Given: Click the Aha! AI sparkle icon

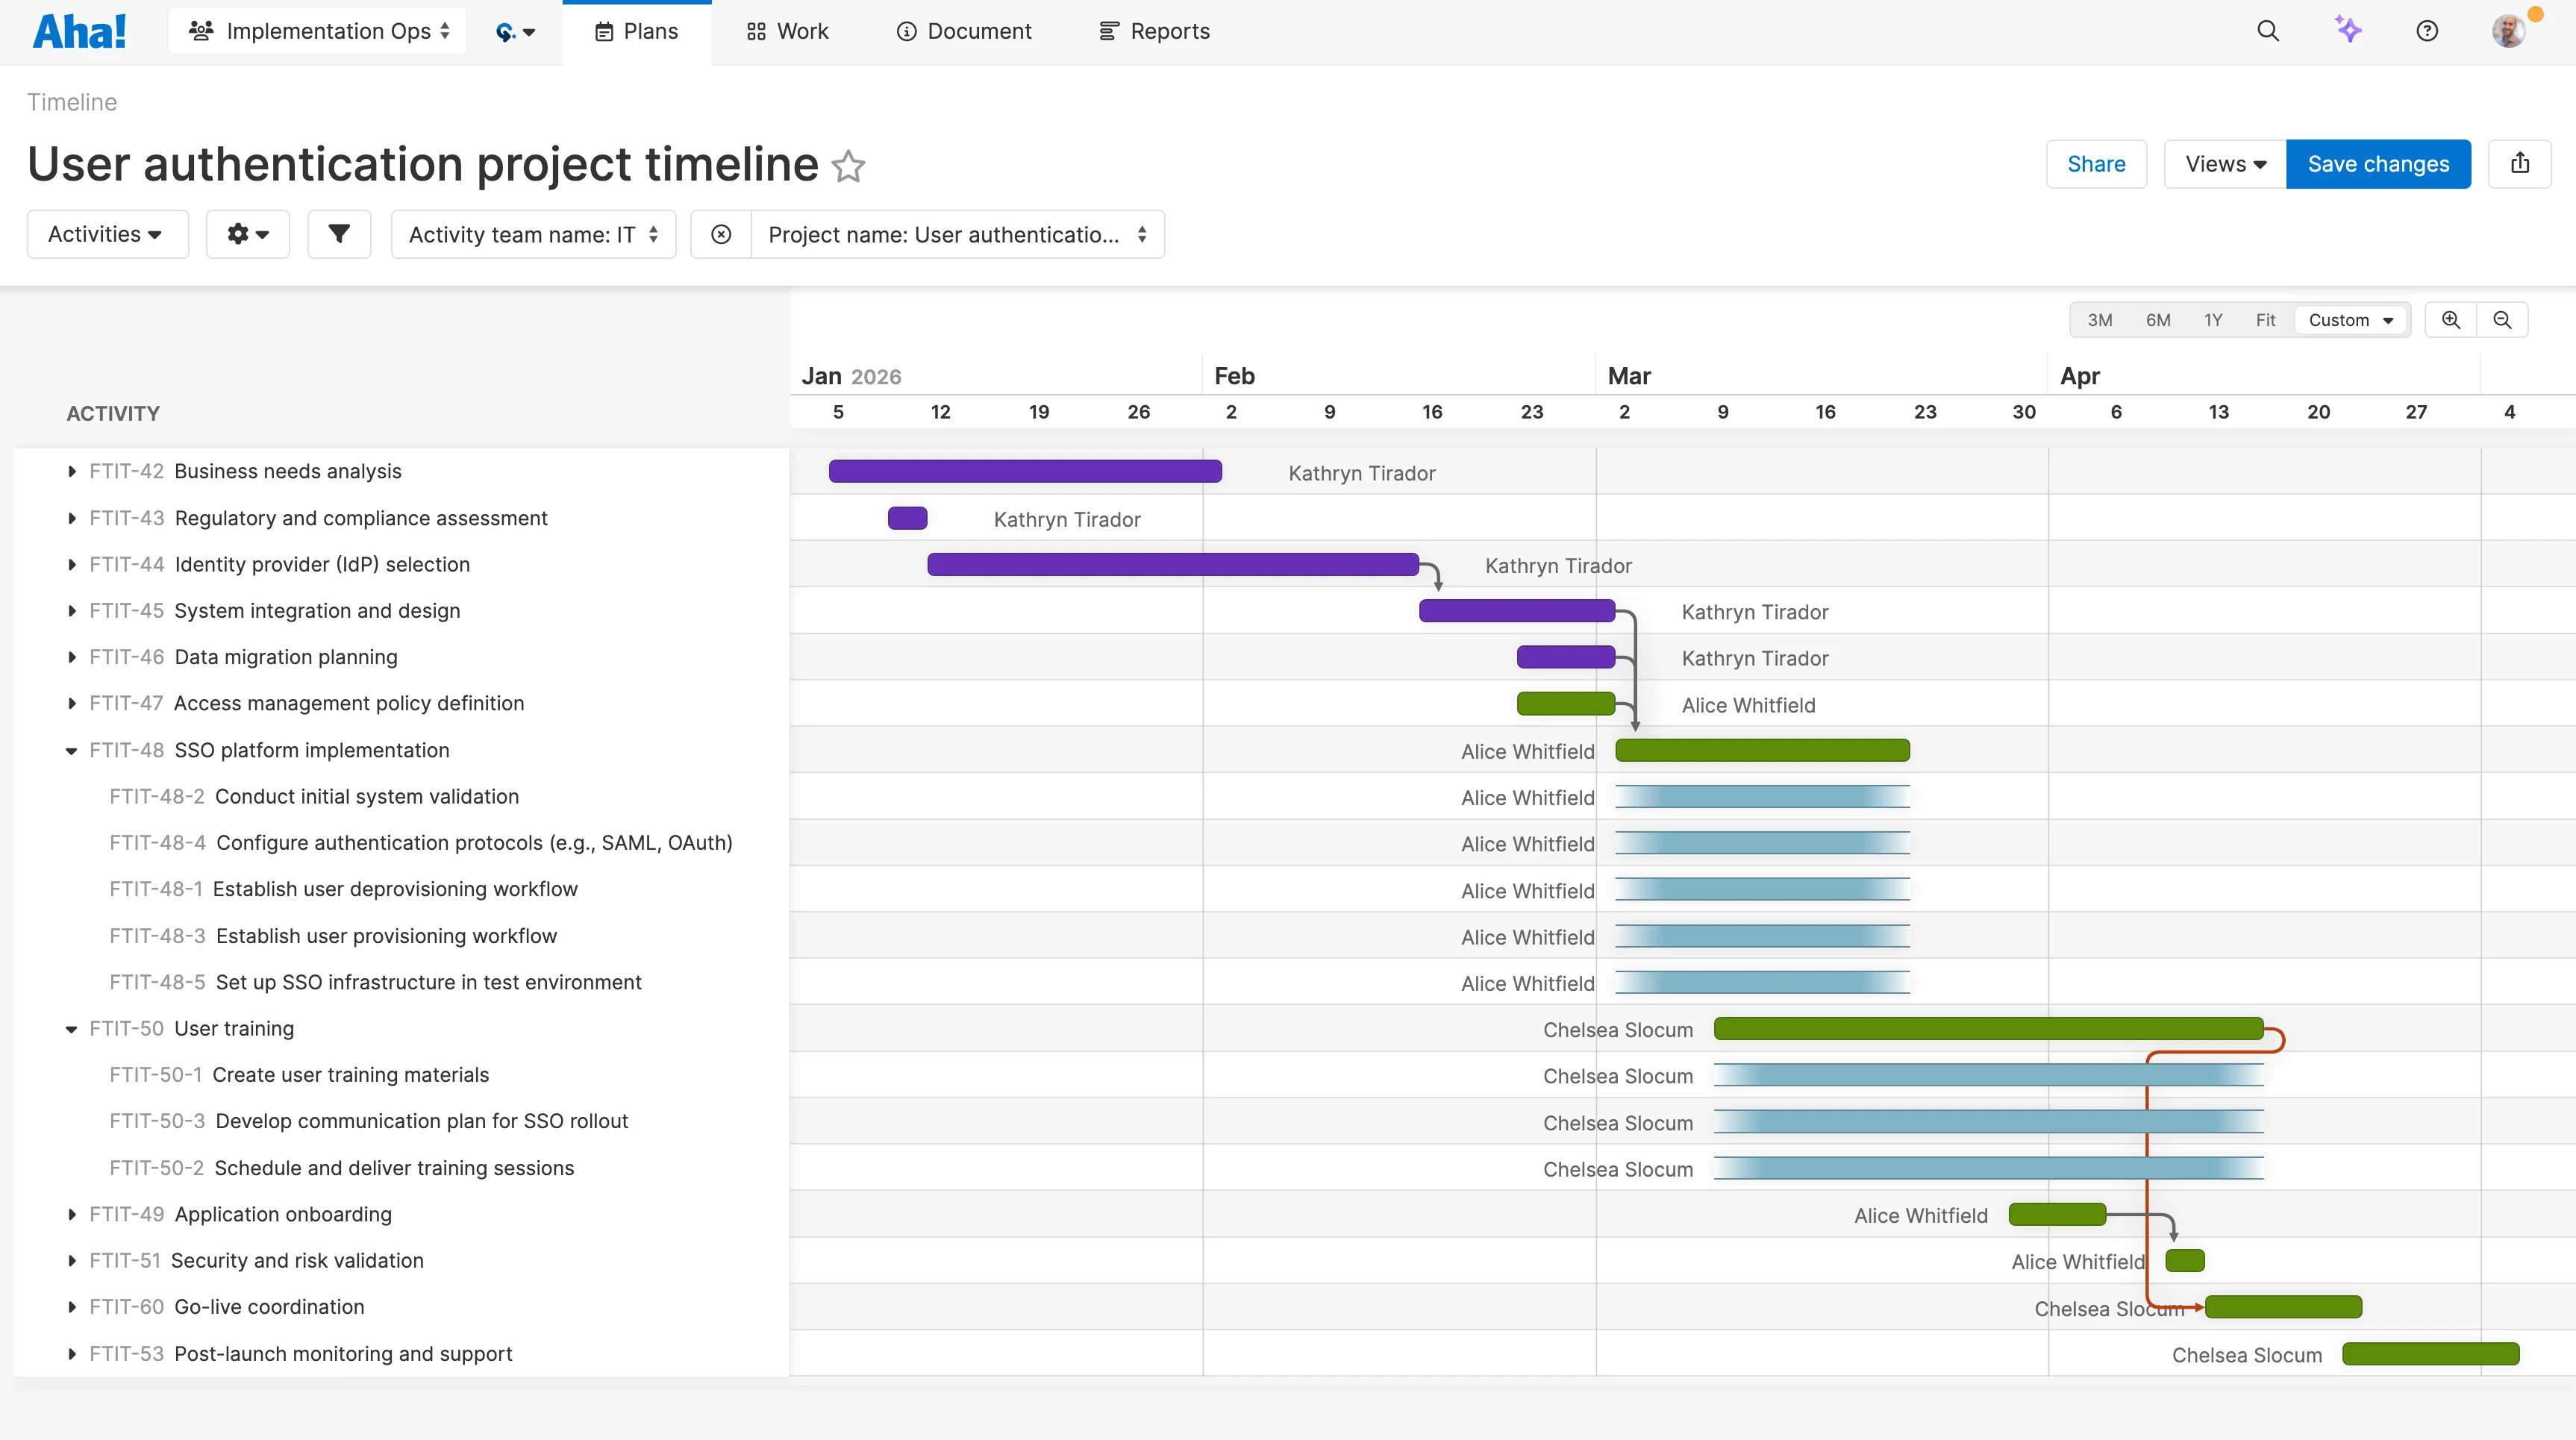Looking at the screenshot, I should coord(2348,31).
